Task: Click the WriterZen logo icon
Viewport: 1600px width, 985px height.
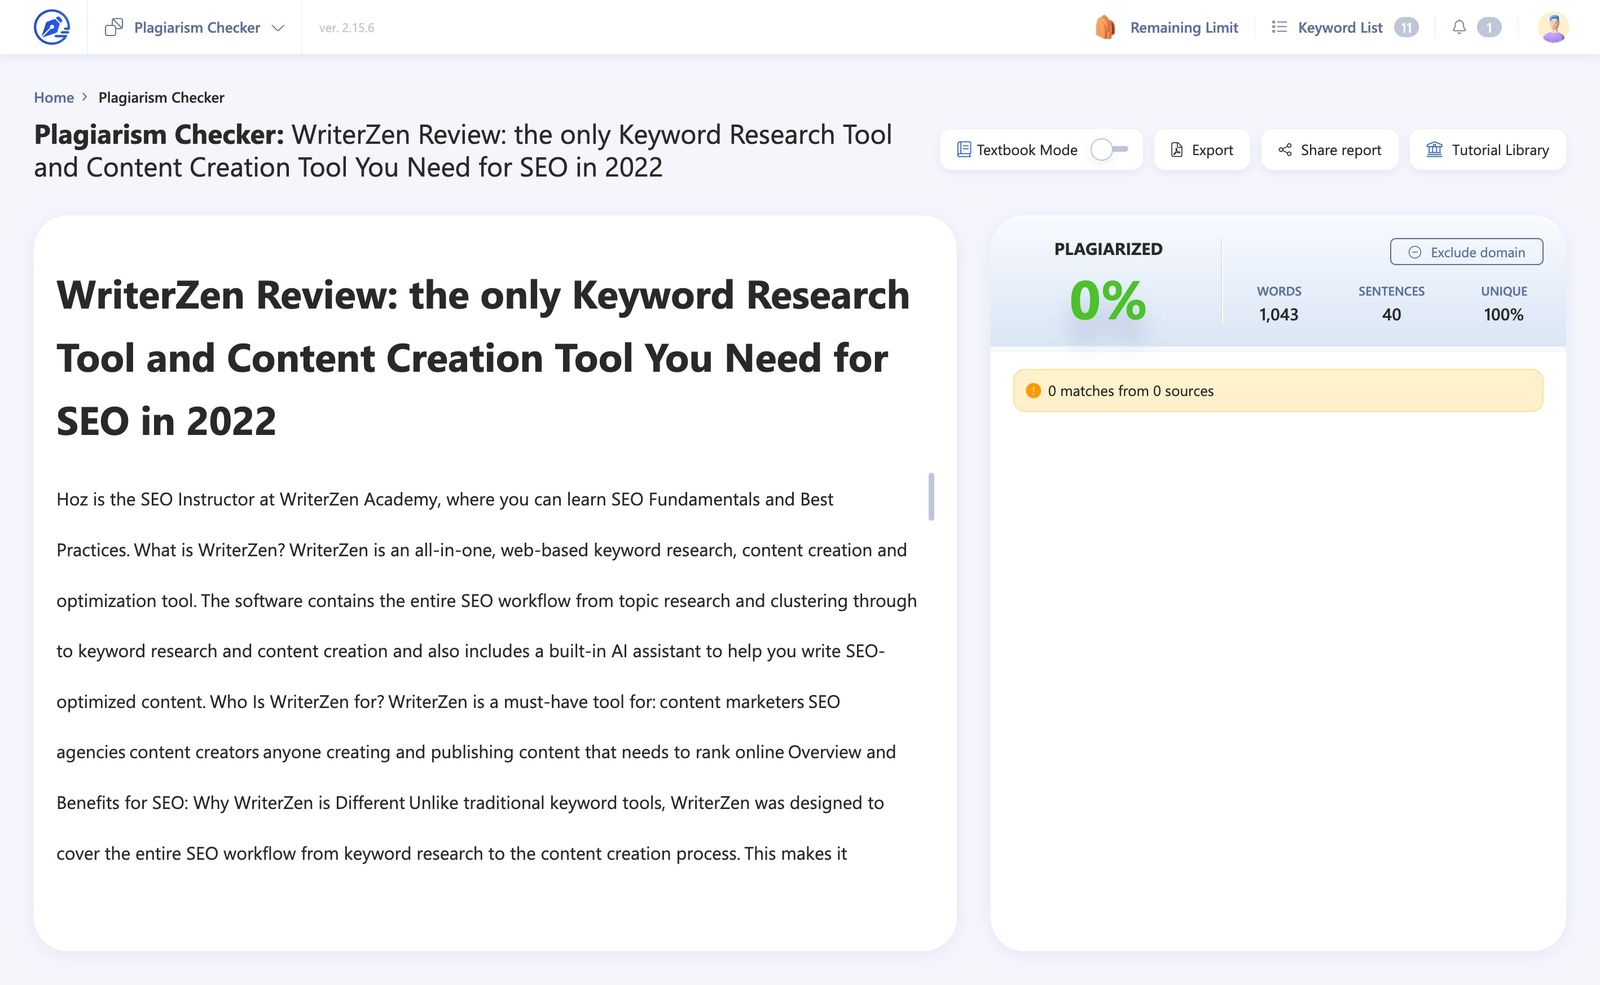Action: (52, 27)
